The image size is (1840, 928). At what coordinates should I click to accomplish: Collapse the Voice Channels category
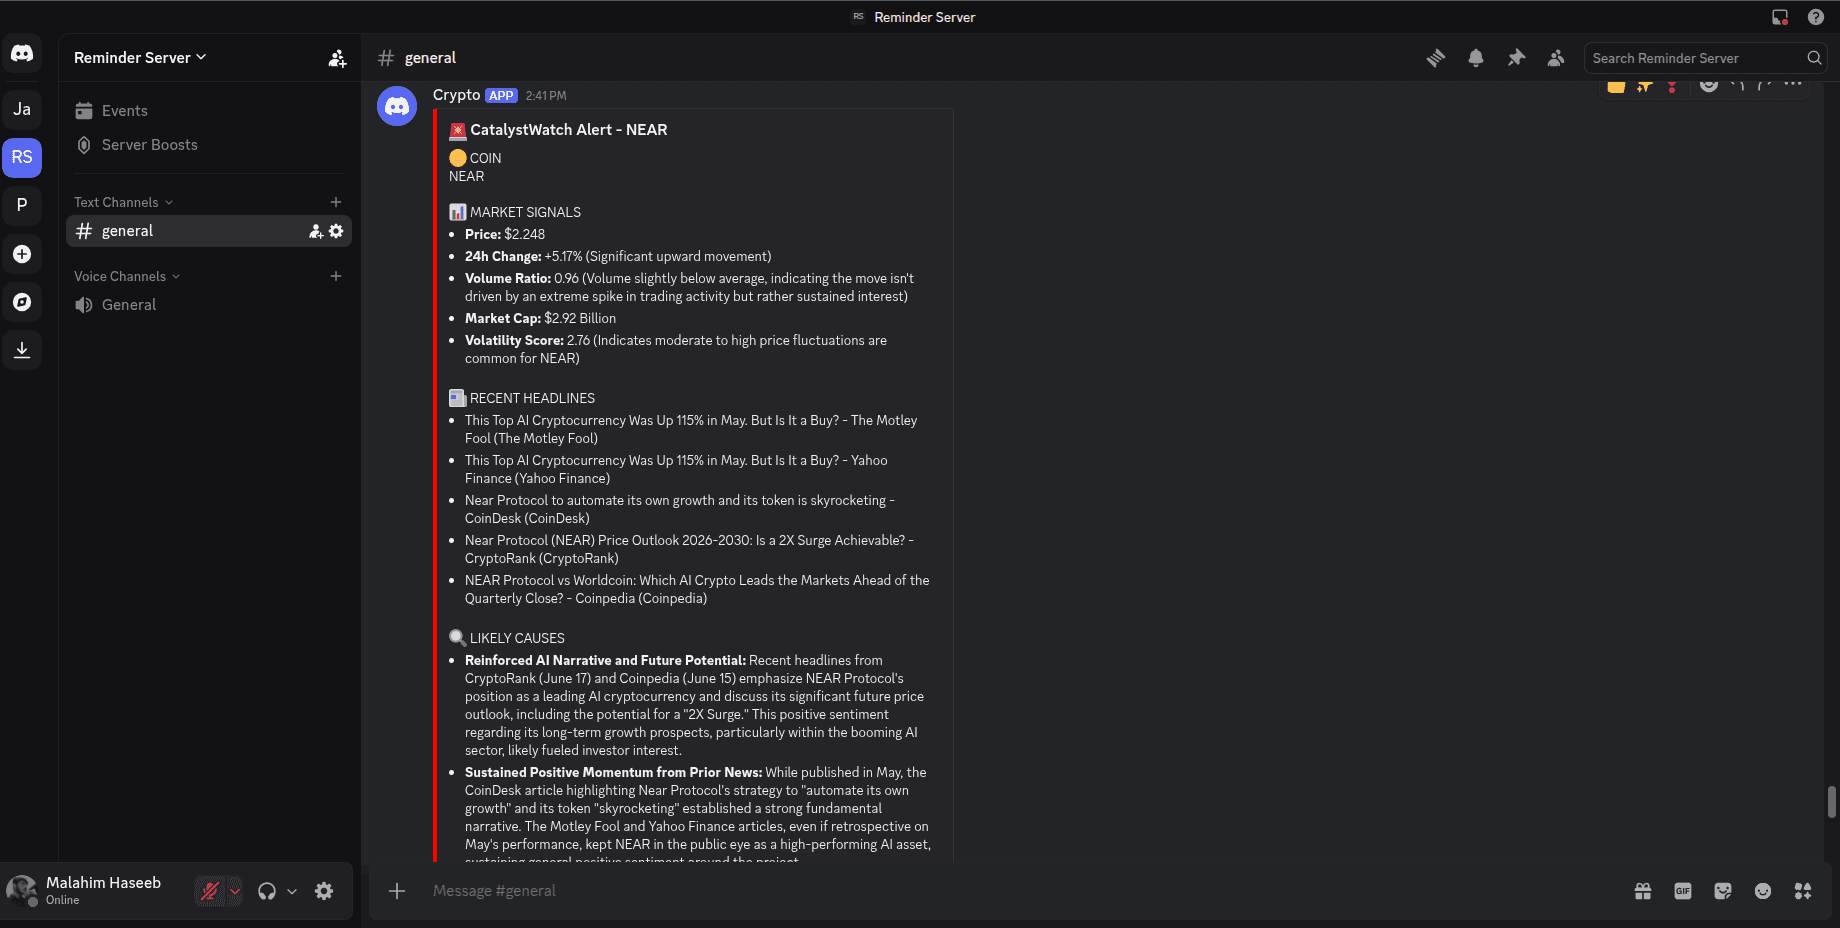pyautogui.click(x=127, y=276)
